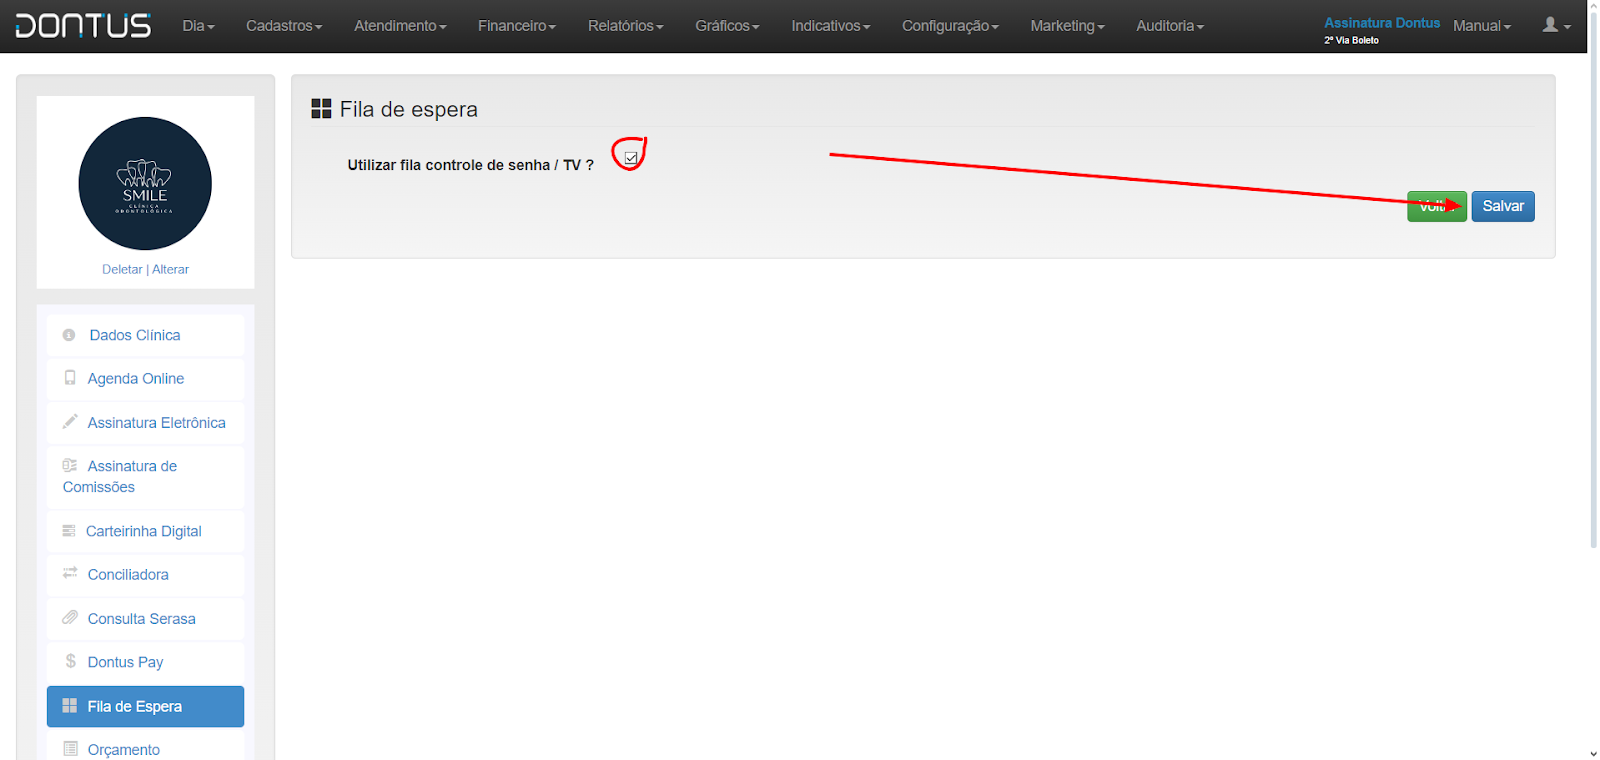Open Assinatura de Comissões in sidebar

[x=145, y=476]
